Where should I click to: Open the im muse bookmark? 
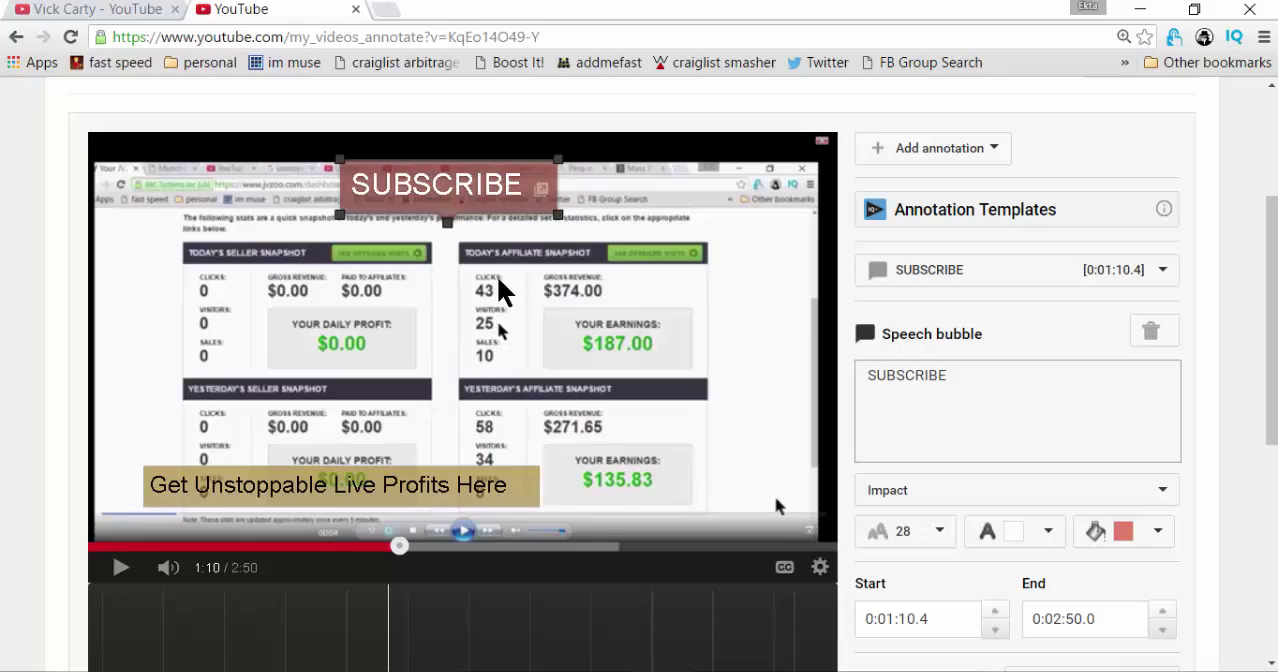pyautogui.click(x=285, y=62)
